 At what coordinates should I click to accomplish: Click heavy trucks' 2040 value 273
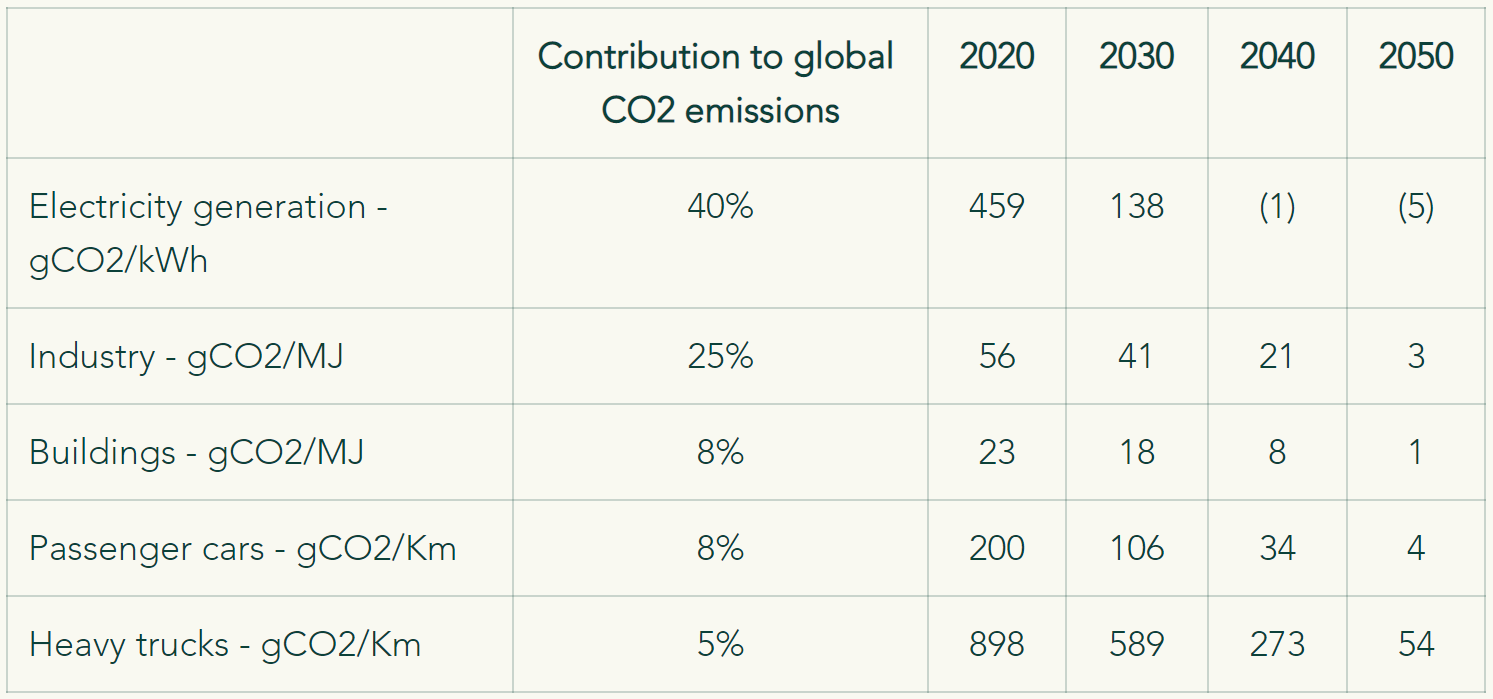pyautogui.click(x=1277, y=645)
